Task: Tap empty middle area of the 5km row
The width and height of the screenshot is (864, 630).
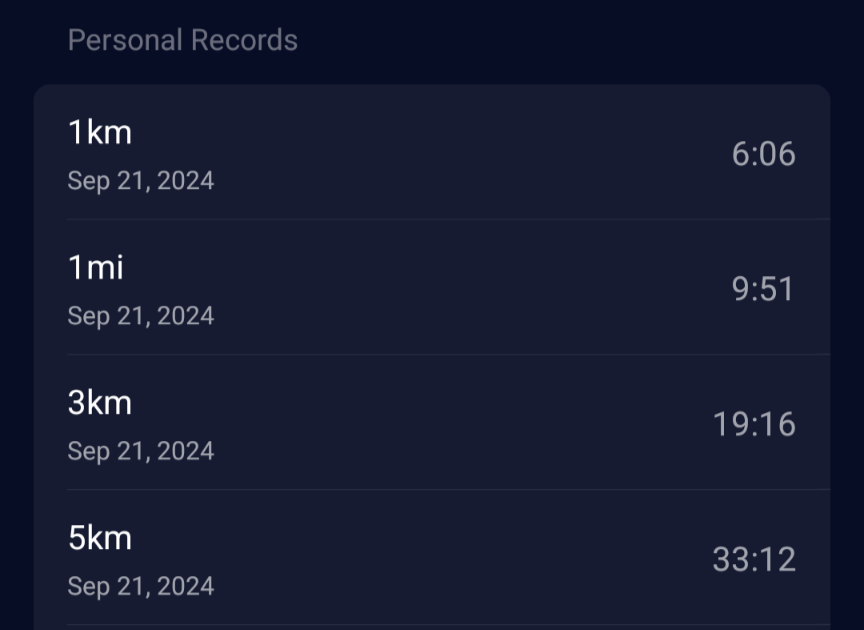Action: coord(450,559)
